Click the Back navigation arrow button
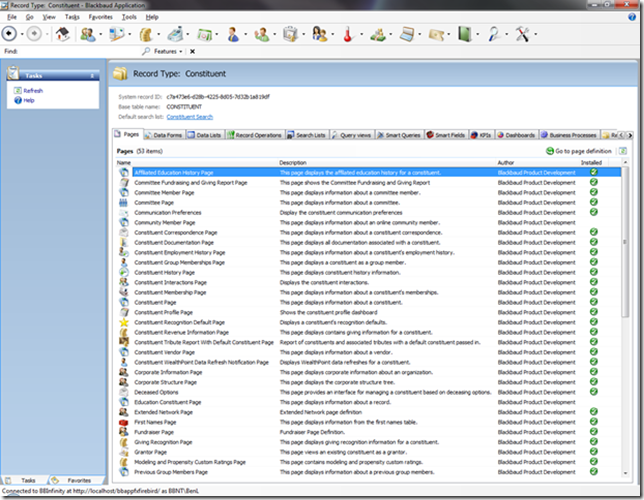 [x=11, y=33]
